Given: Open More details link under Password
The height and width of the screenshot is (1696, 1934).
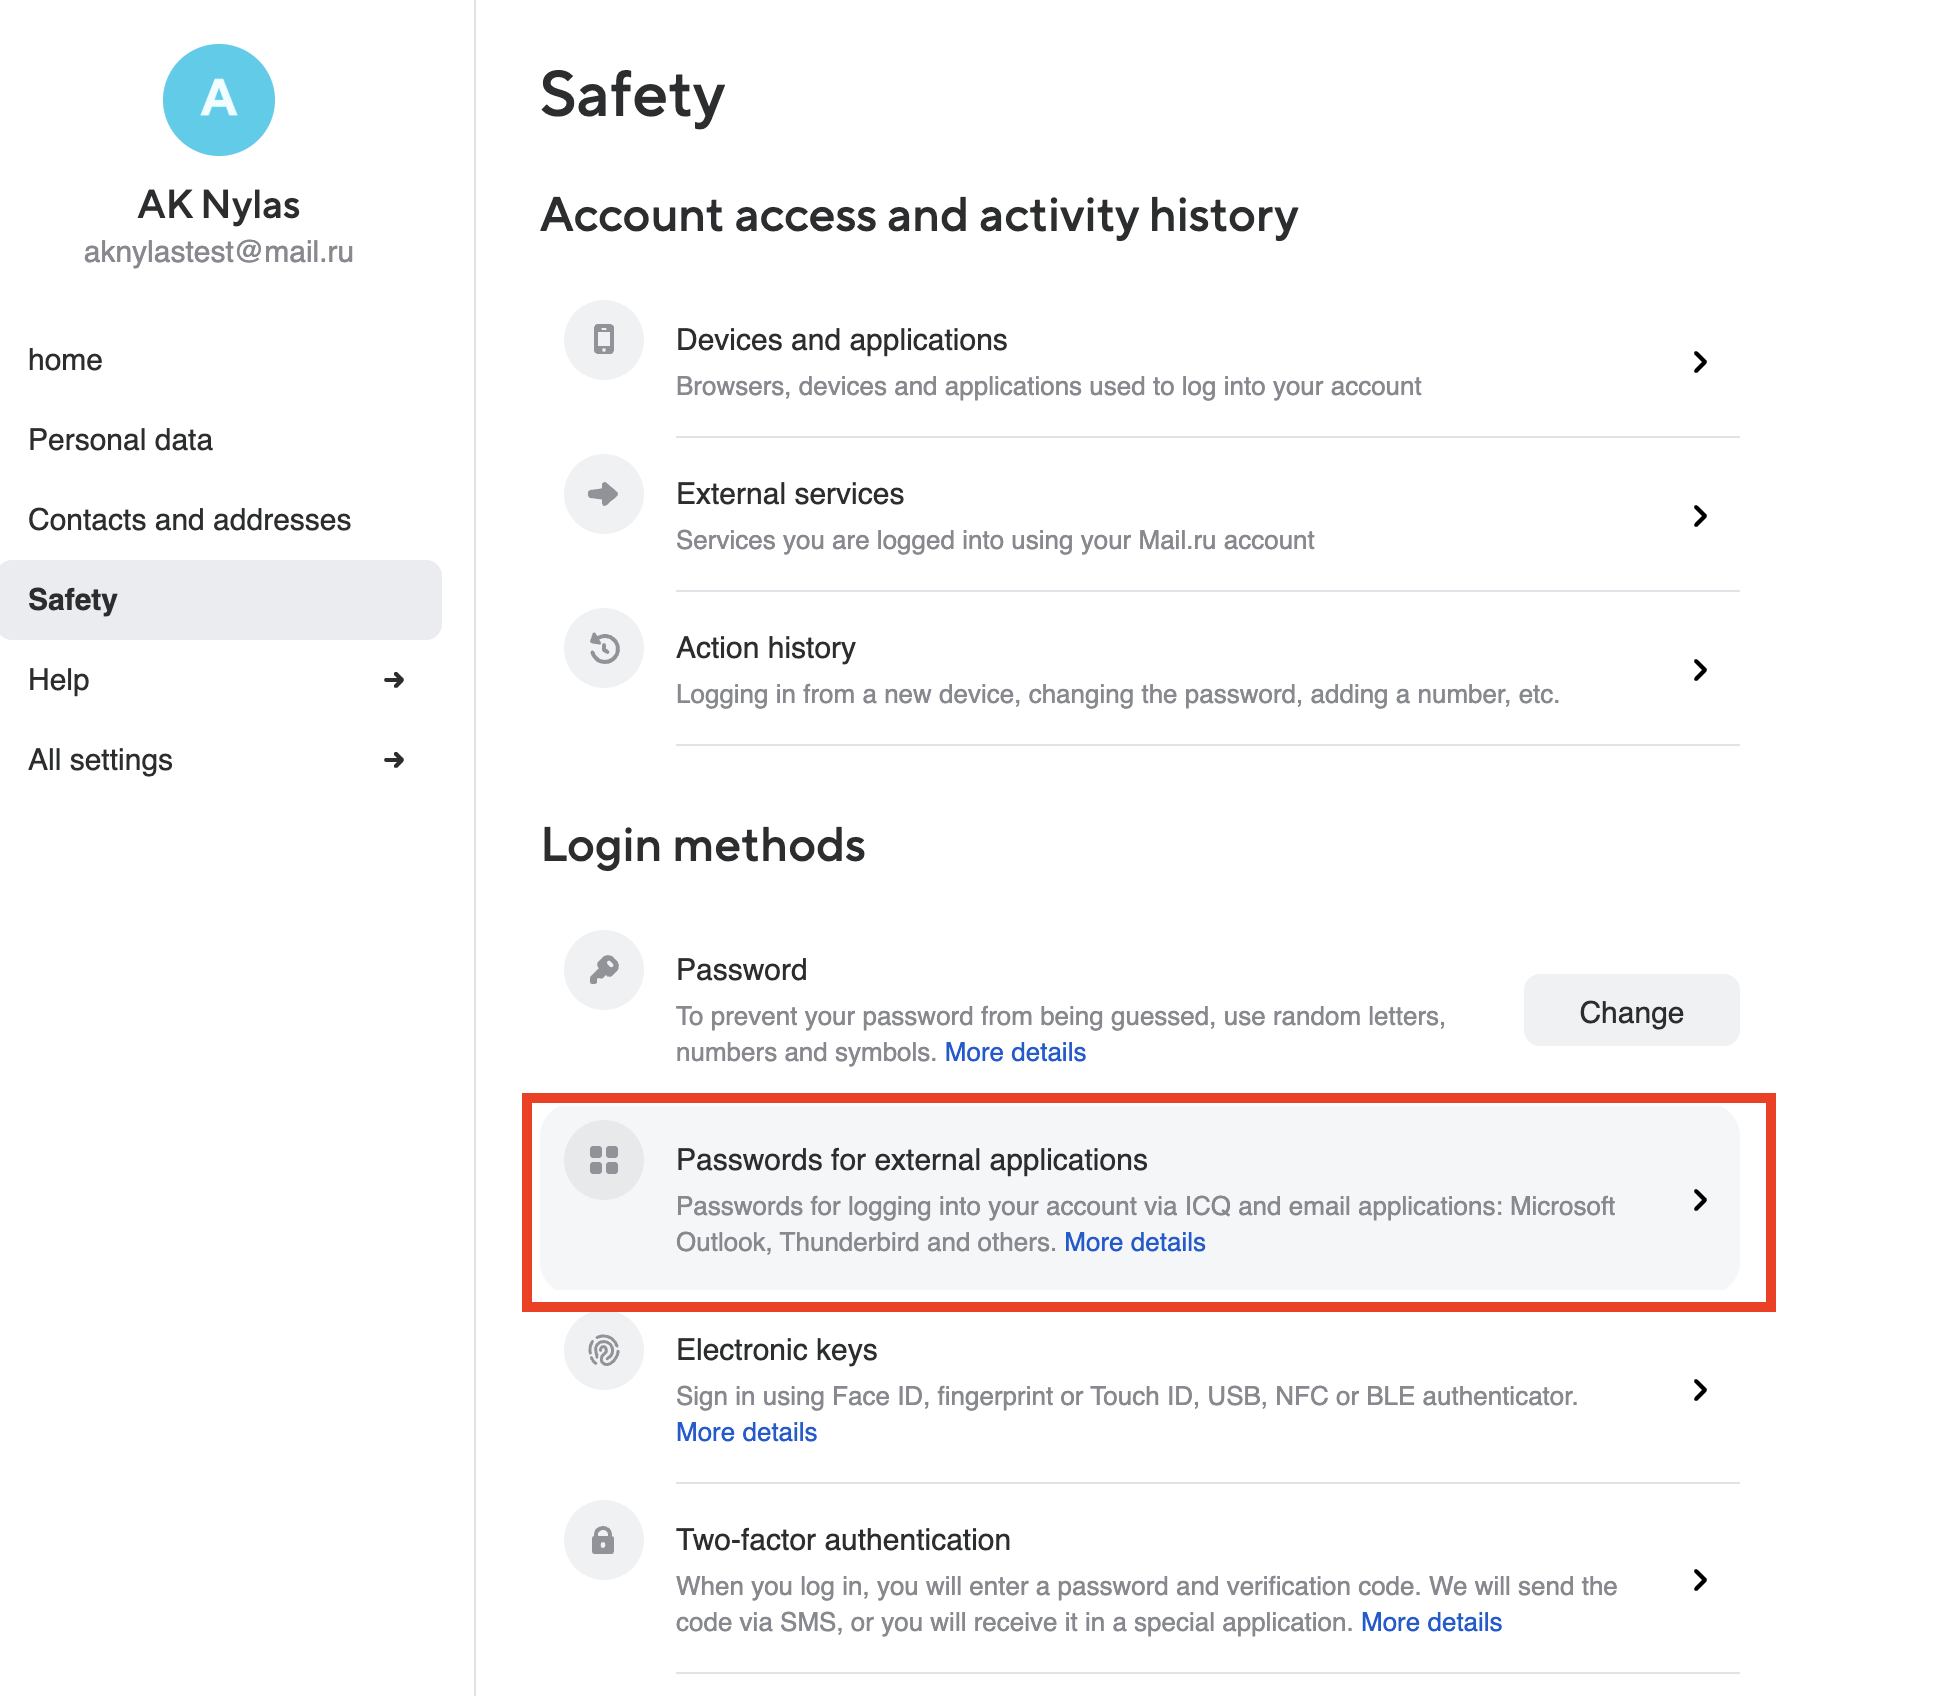Looking at the screenshot, I should (1015, 1052).
